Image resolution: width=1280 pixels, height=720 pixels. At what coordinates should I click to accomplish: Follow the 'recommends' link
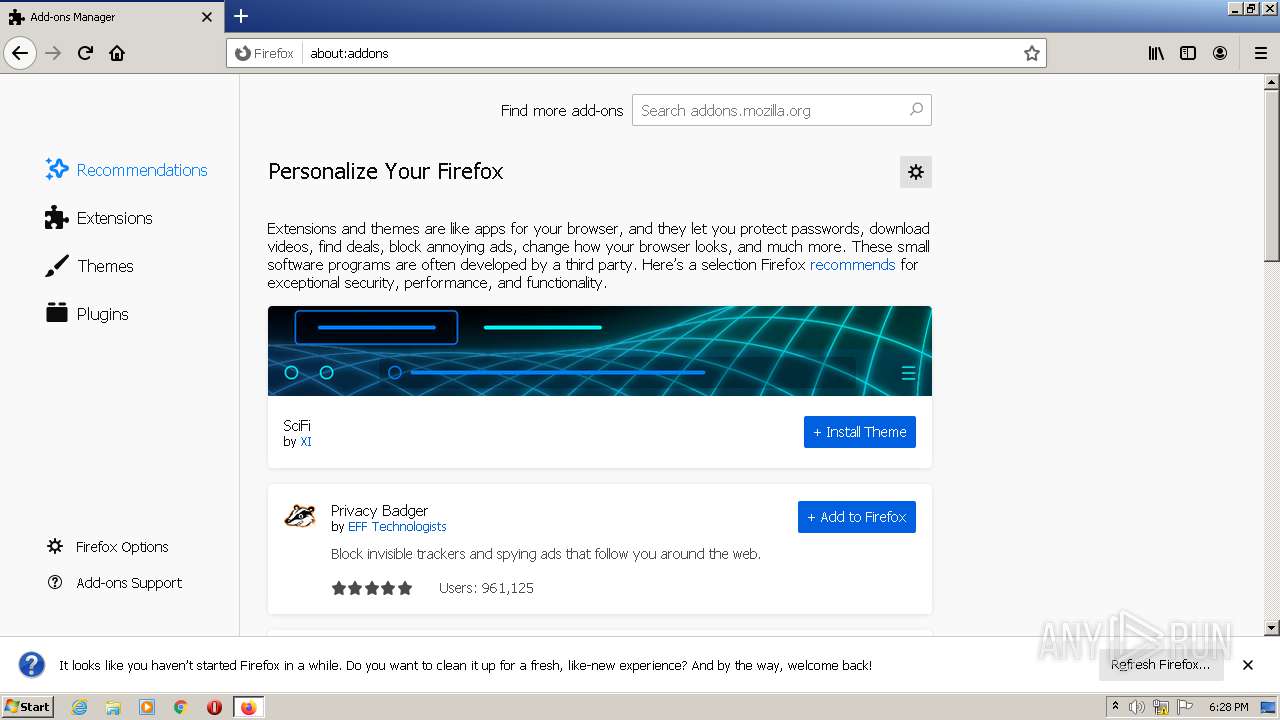click(x=852, y=265)
